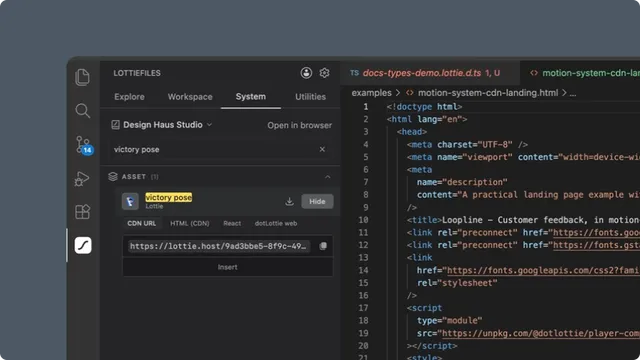Click the fonts.googleapis.com css2 stylesheet href link
This screenshot has height=360, width=640.
(543, 270)
